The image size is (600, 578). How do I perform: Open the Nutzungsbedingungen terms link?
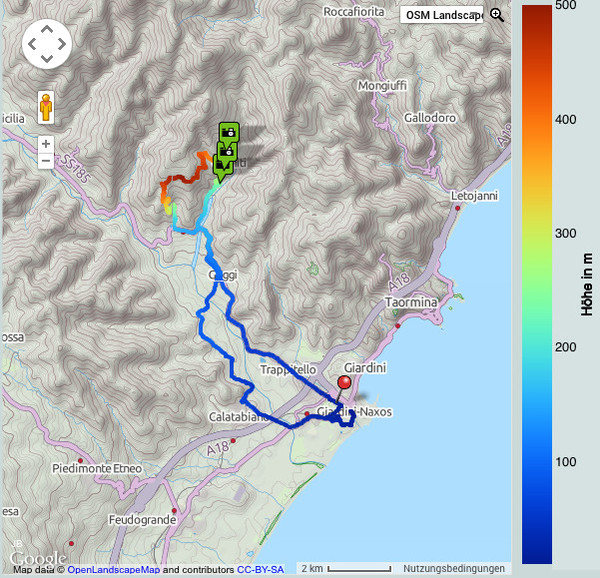[x=456, y=569]
